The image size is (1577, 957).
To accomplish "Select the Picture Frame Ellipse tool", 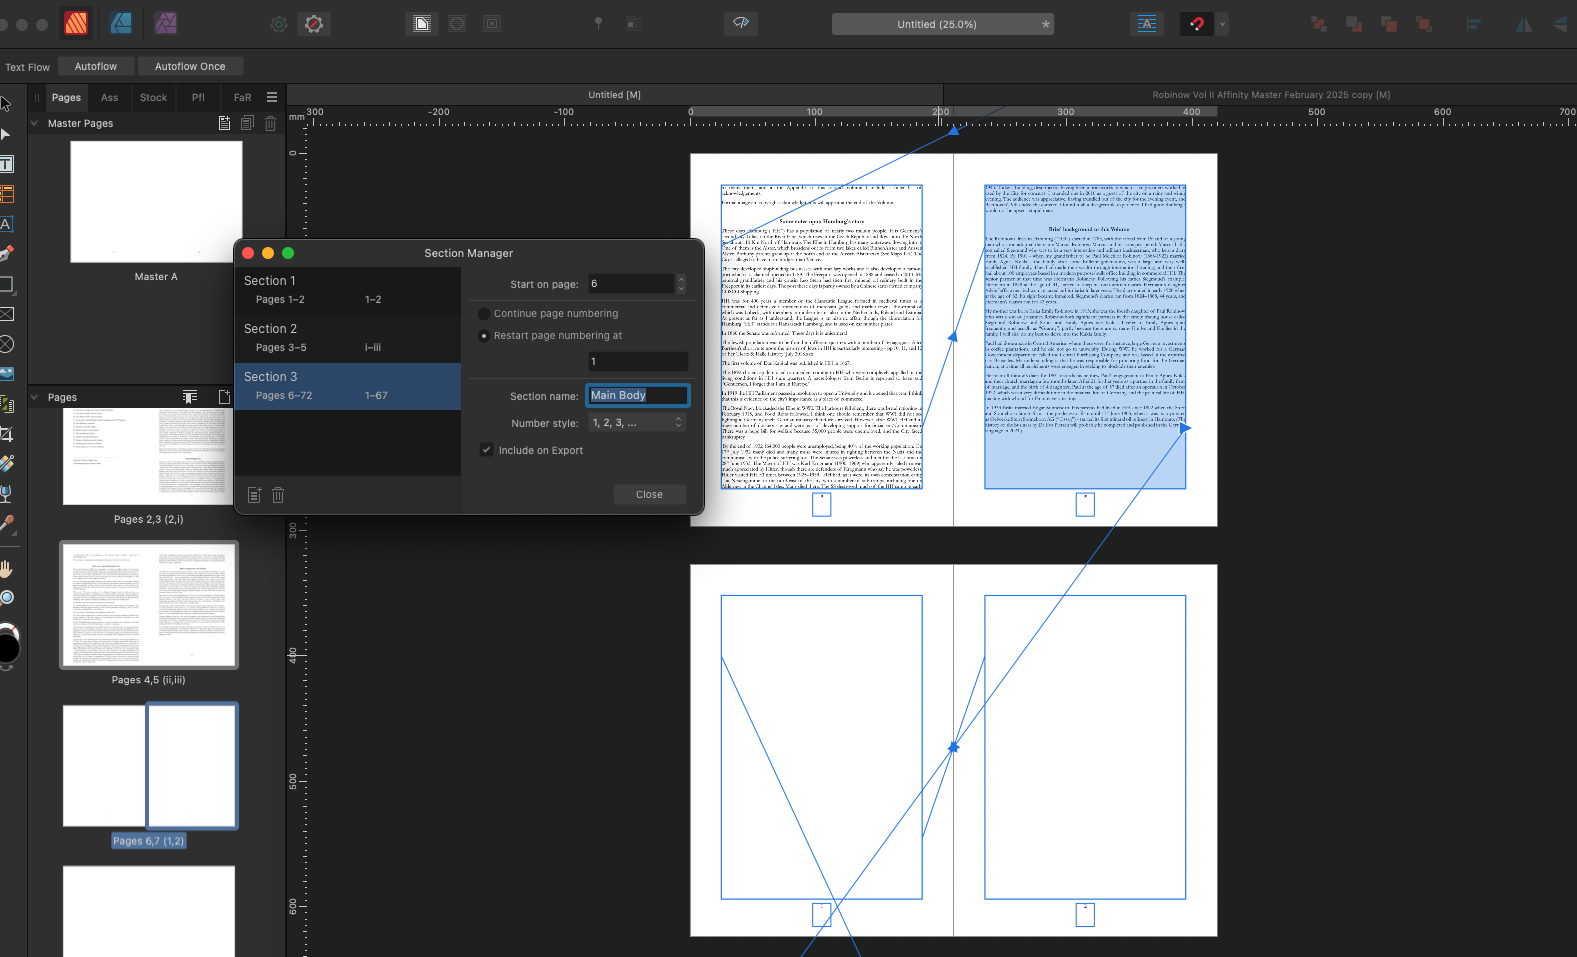I will (6, 344).
